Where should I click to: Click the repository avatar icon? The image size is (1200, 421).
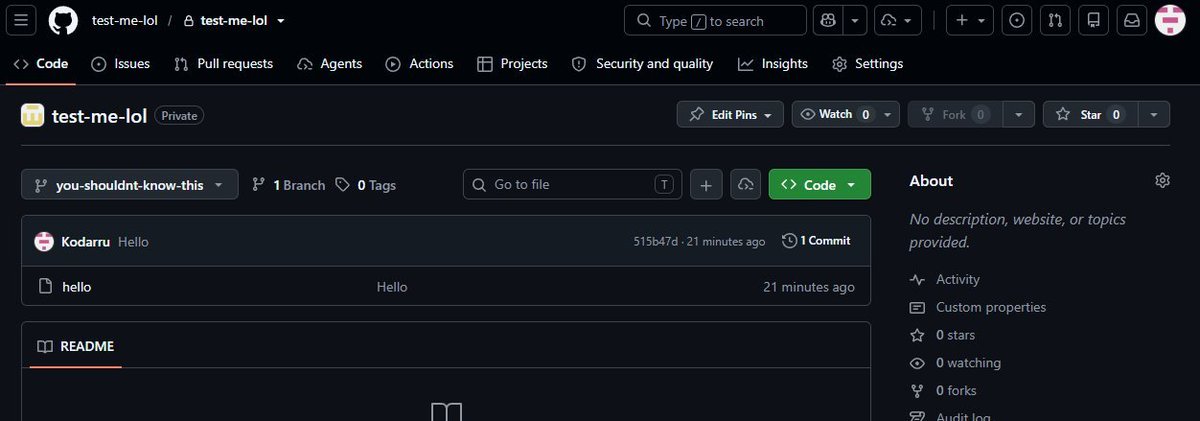[33, 115]
